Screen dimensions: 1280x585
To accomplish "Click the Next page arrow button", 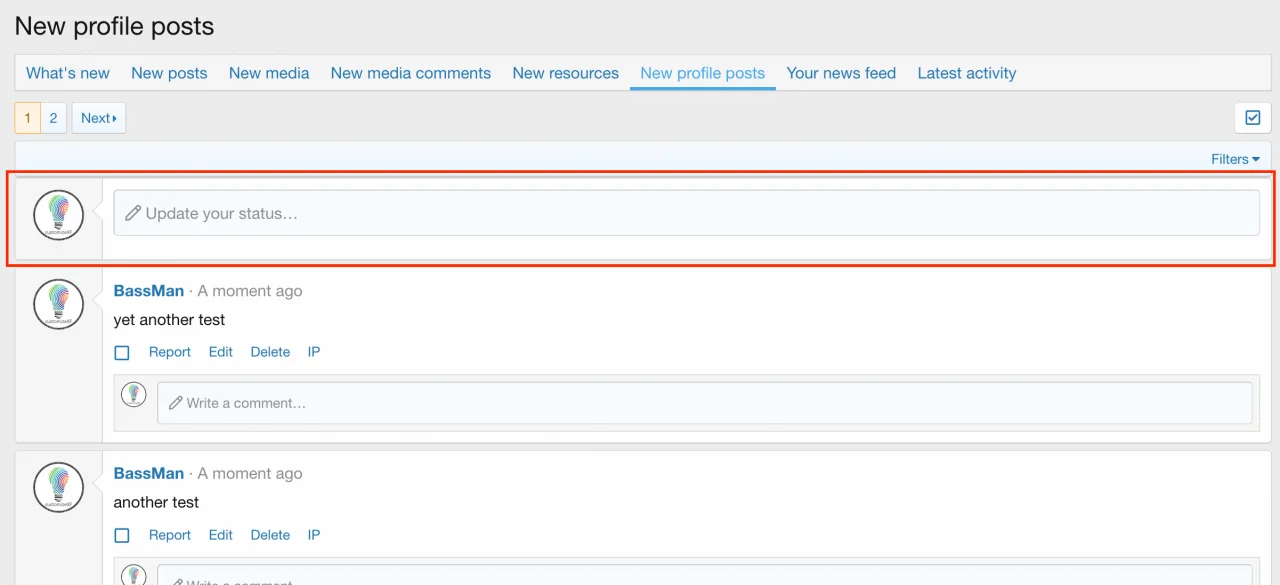I will [98, 117].
